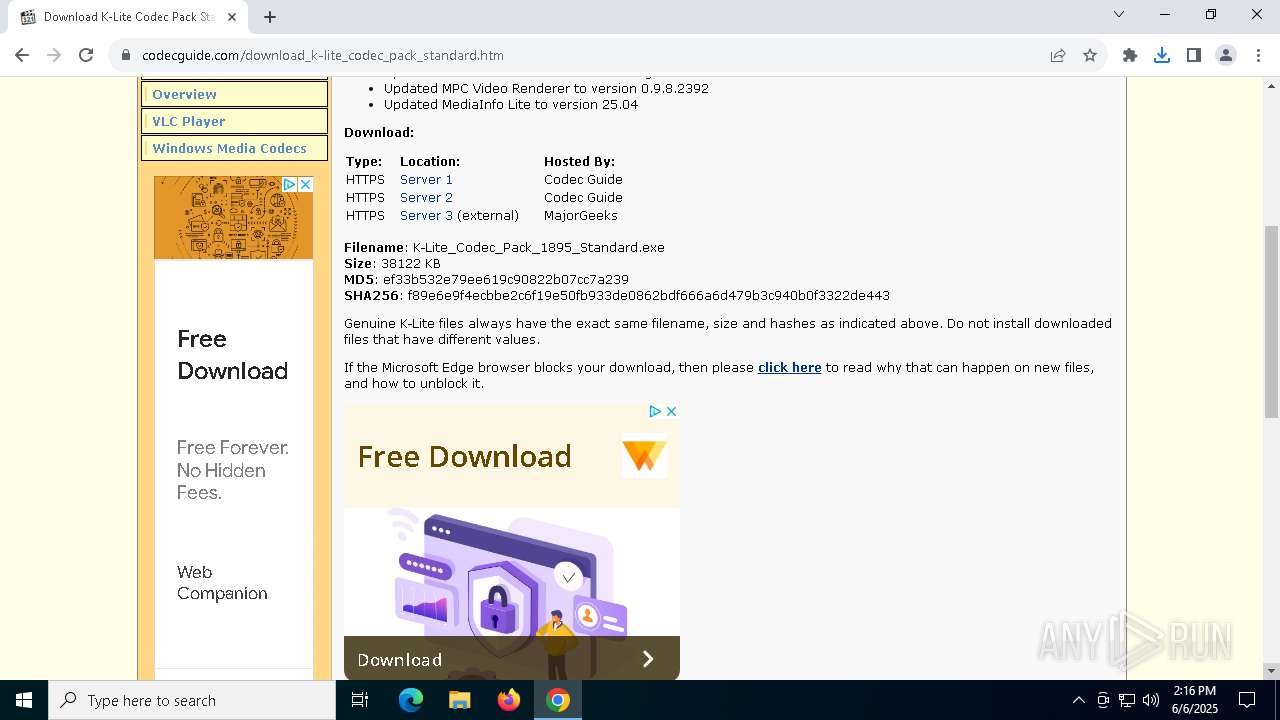The image size is (1280, 720).
Task: Open Task View from taskbar
Action: 360,700
